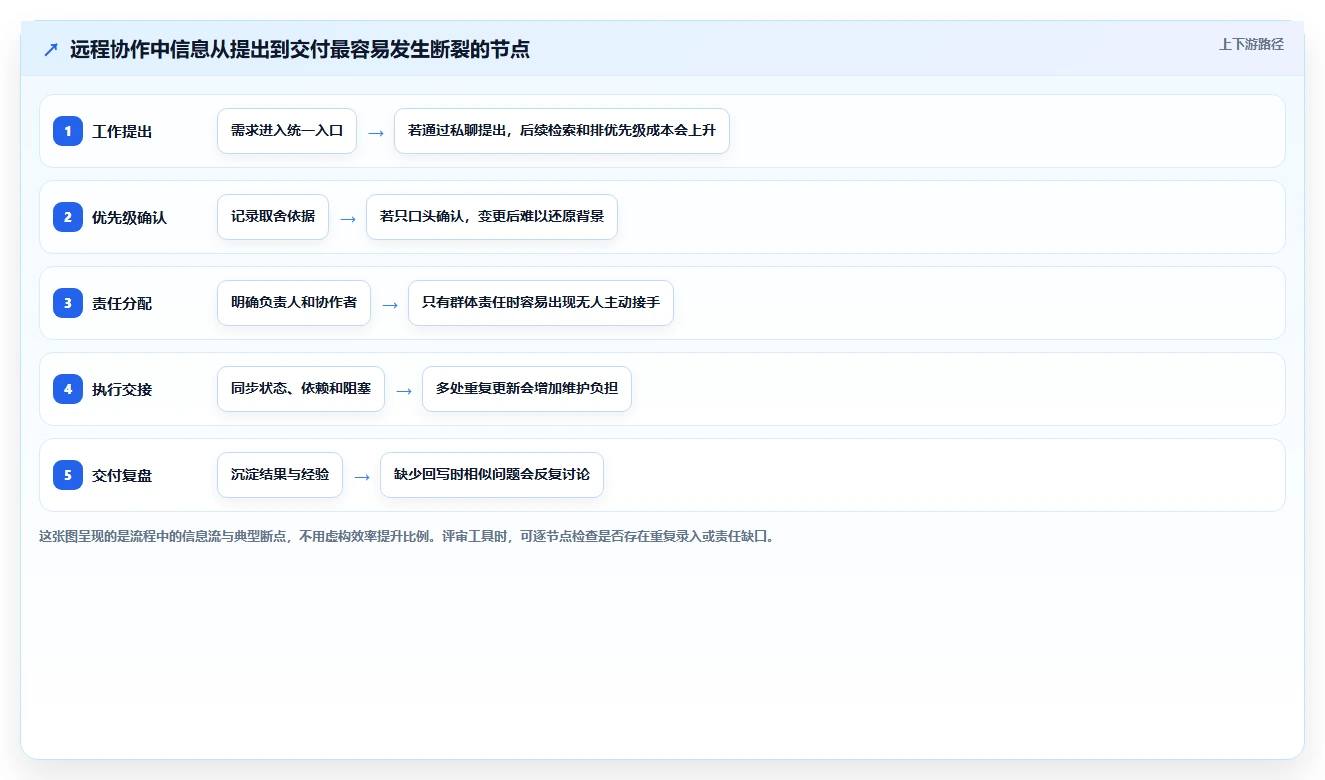The height and width of the screenshot is (780, 1325).
Task: Select the 责任分配 step label
Action: click(x=122, y=303)
